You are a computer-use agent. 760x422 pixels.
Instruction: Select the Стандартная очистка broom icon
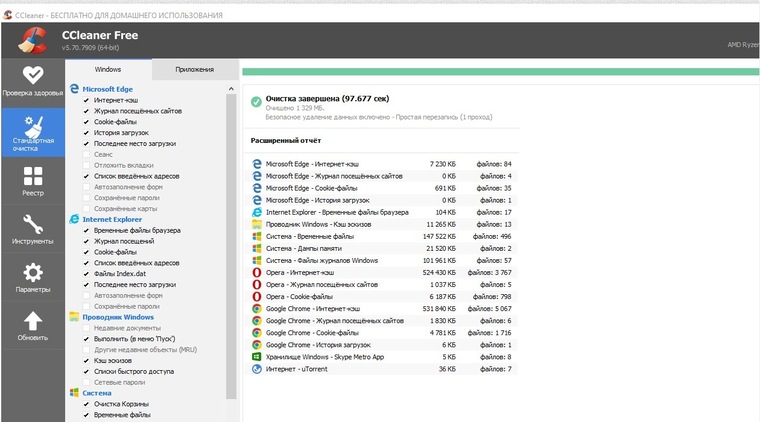click(33, 126)
